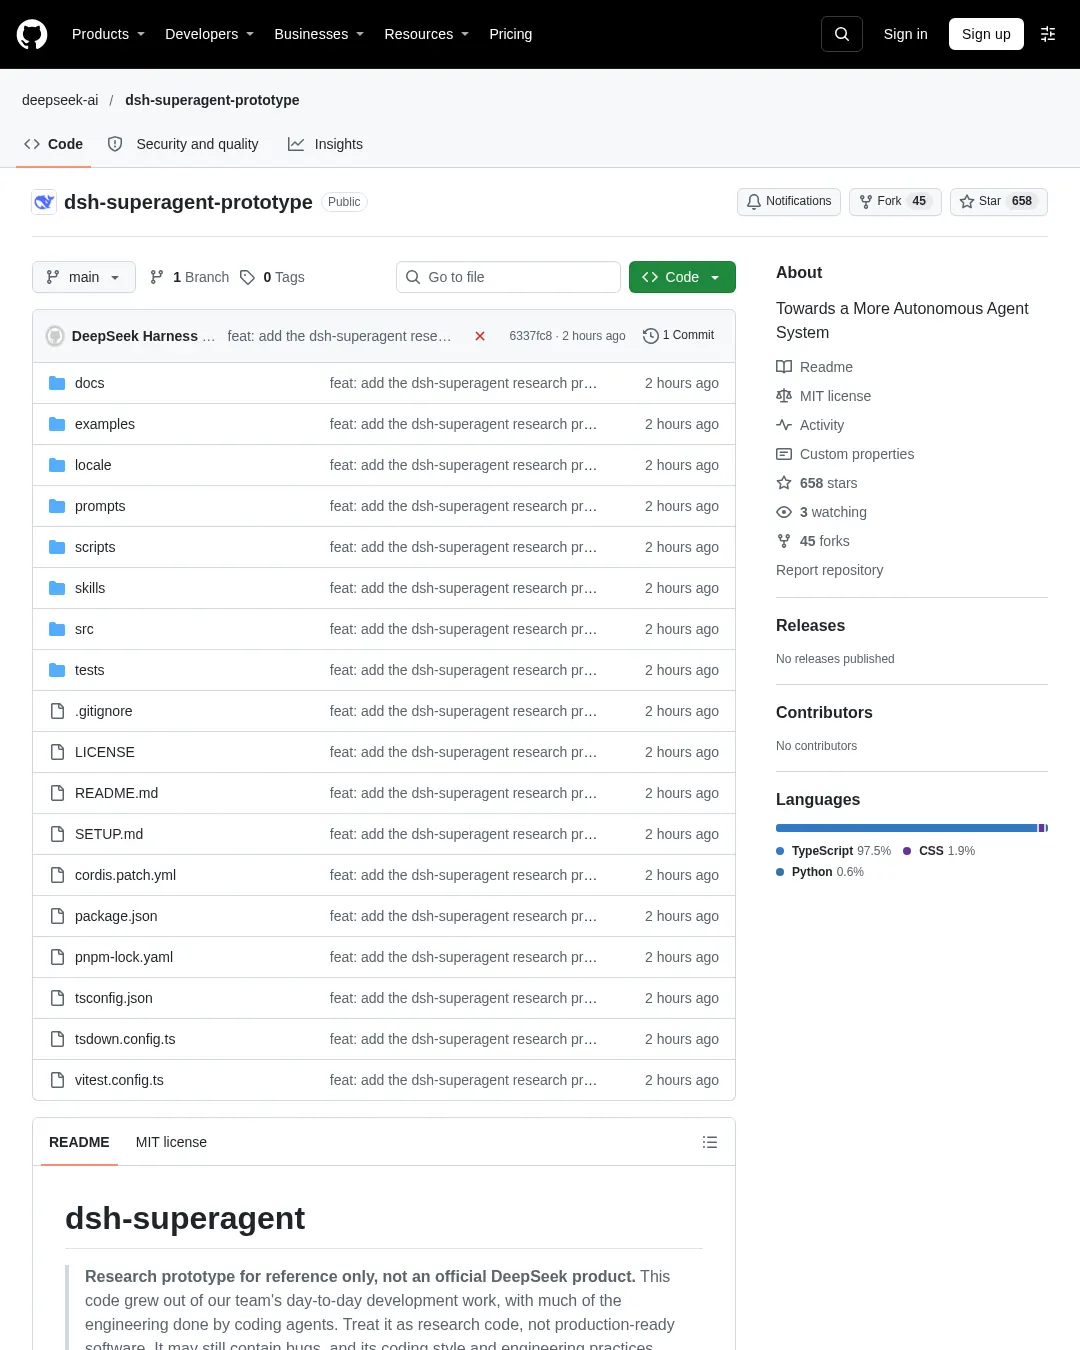Image resolution: width=1080 pixels, height=1350 pixels.
Task: Select the README tab in file viewer
Action: point(79,1142)
